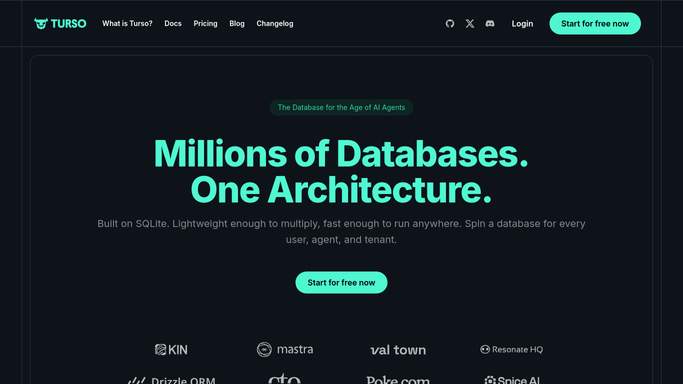Click the Resonate HQ logo
The image size is (683, 384).
click(x=511, y=349)
